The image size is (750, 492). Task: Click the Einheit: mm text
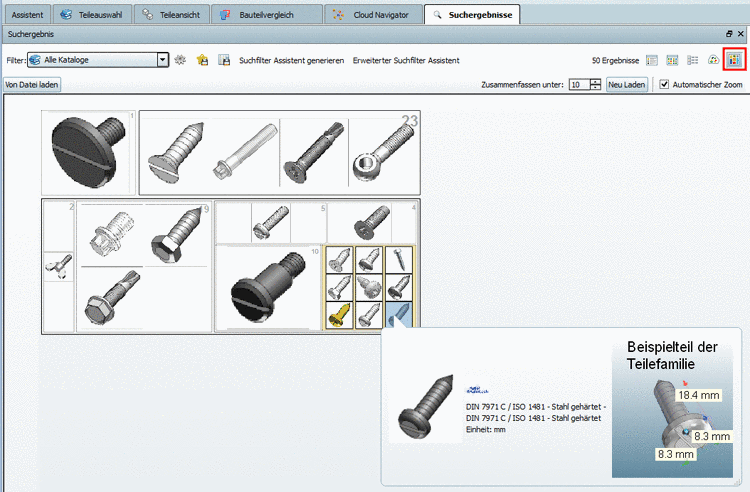(485, 429)
